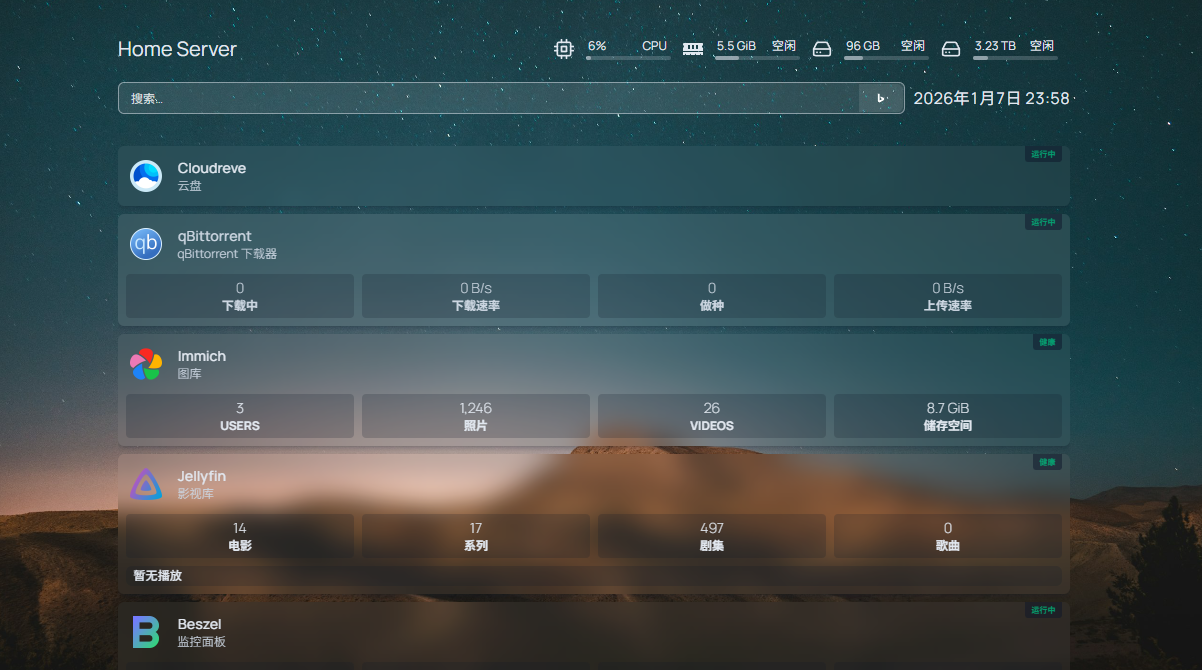This screenshot has height=670, width=1202.
Task: Click the memory RAM icon
Action: click(693, 48)
